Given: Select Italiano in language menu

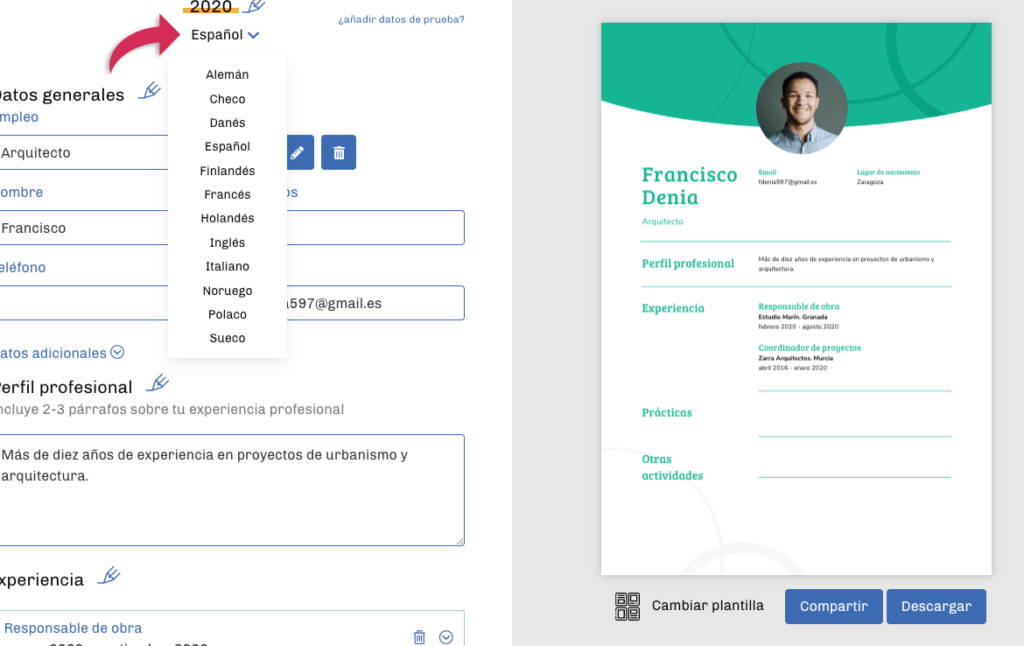Looking at the screenshot, I should pos(227,266).
